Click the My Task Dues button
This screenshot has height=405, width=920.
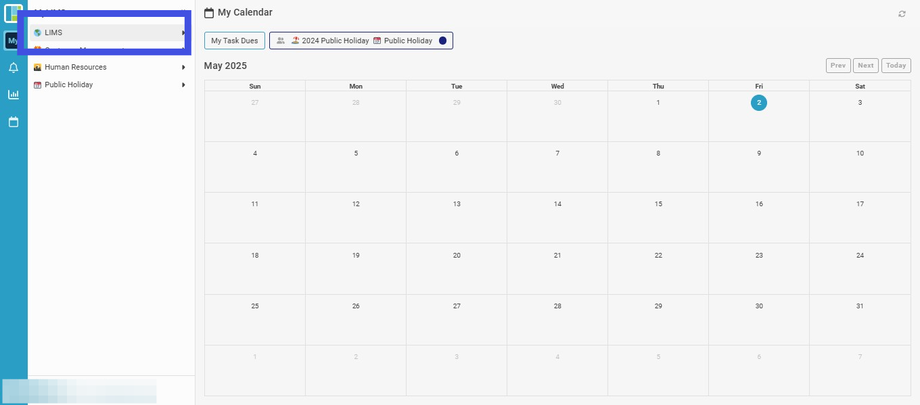click(x=235, y=40)
